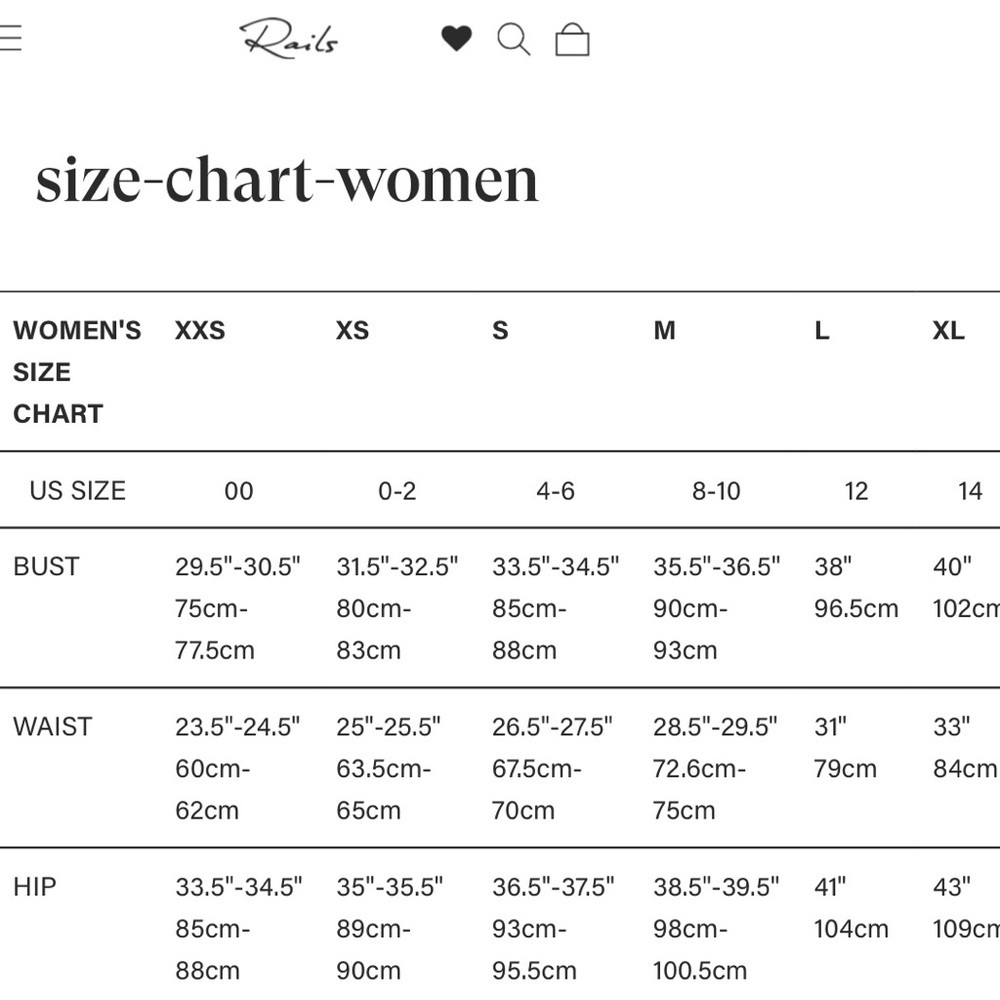Click the XXS bust measurement 29.5"-30.5"
This screenshot has width=1000, height=1000.
pos(237,566)
